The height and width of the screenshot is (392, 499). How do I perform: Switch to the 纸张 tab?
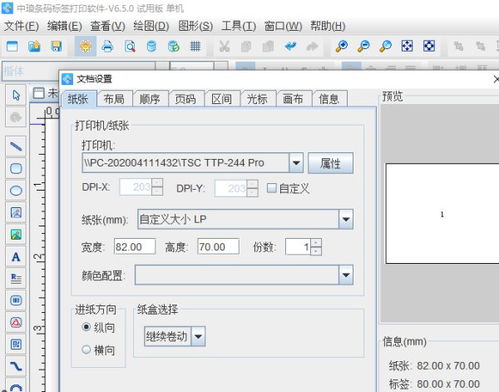[x=78, y=99]
